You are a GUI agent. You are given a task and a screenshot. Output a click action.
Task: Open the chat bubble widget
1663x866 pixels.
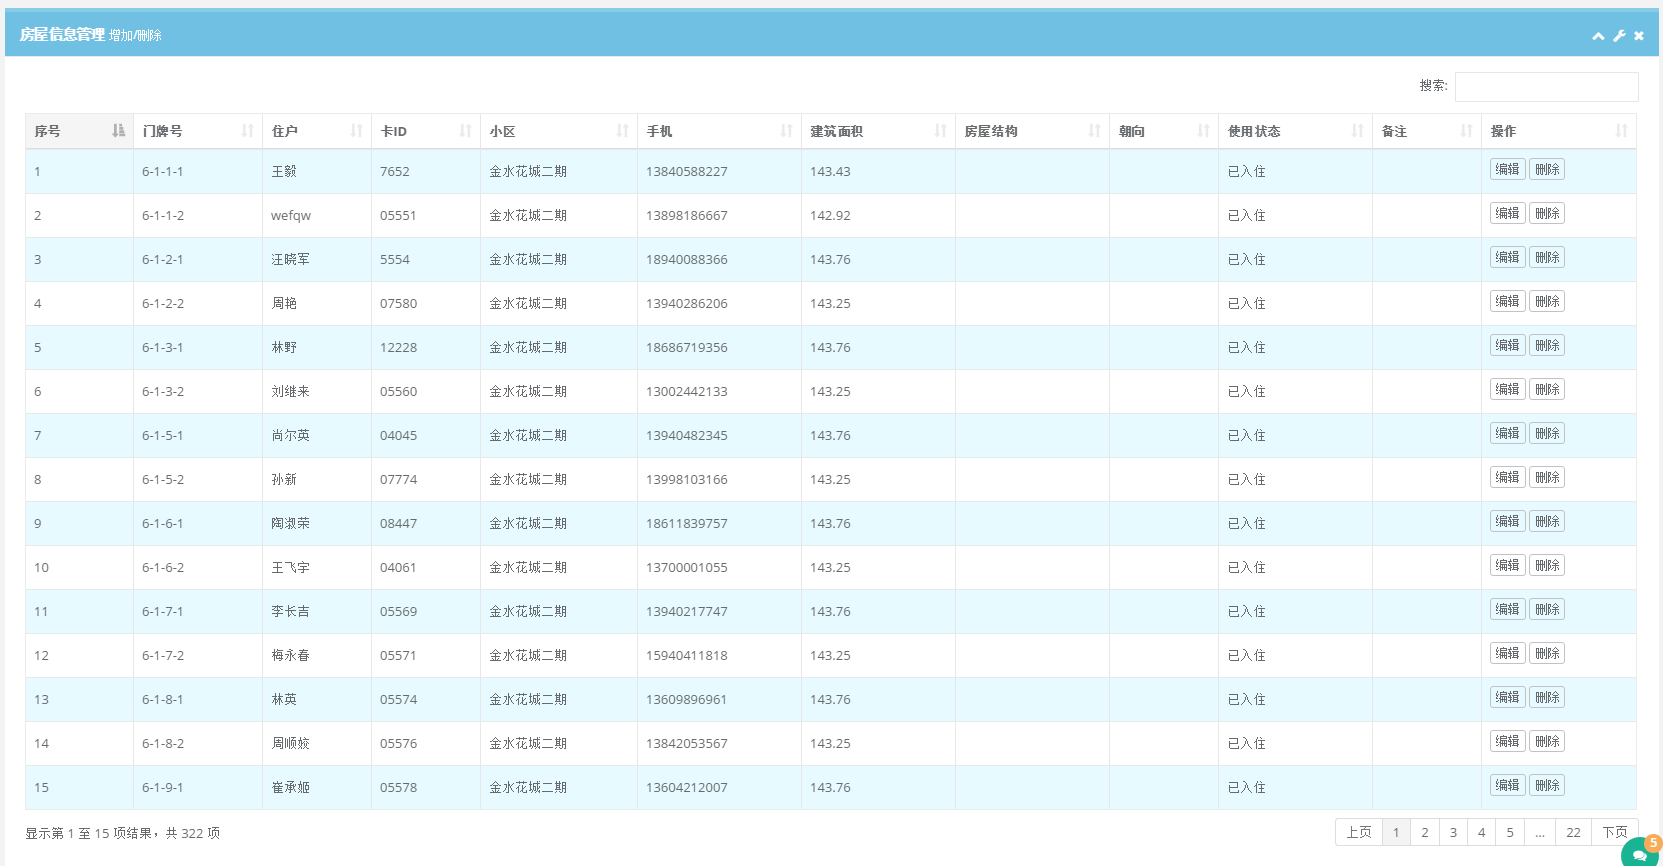coord(1640,853)
